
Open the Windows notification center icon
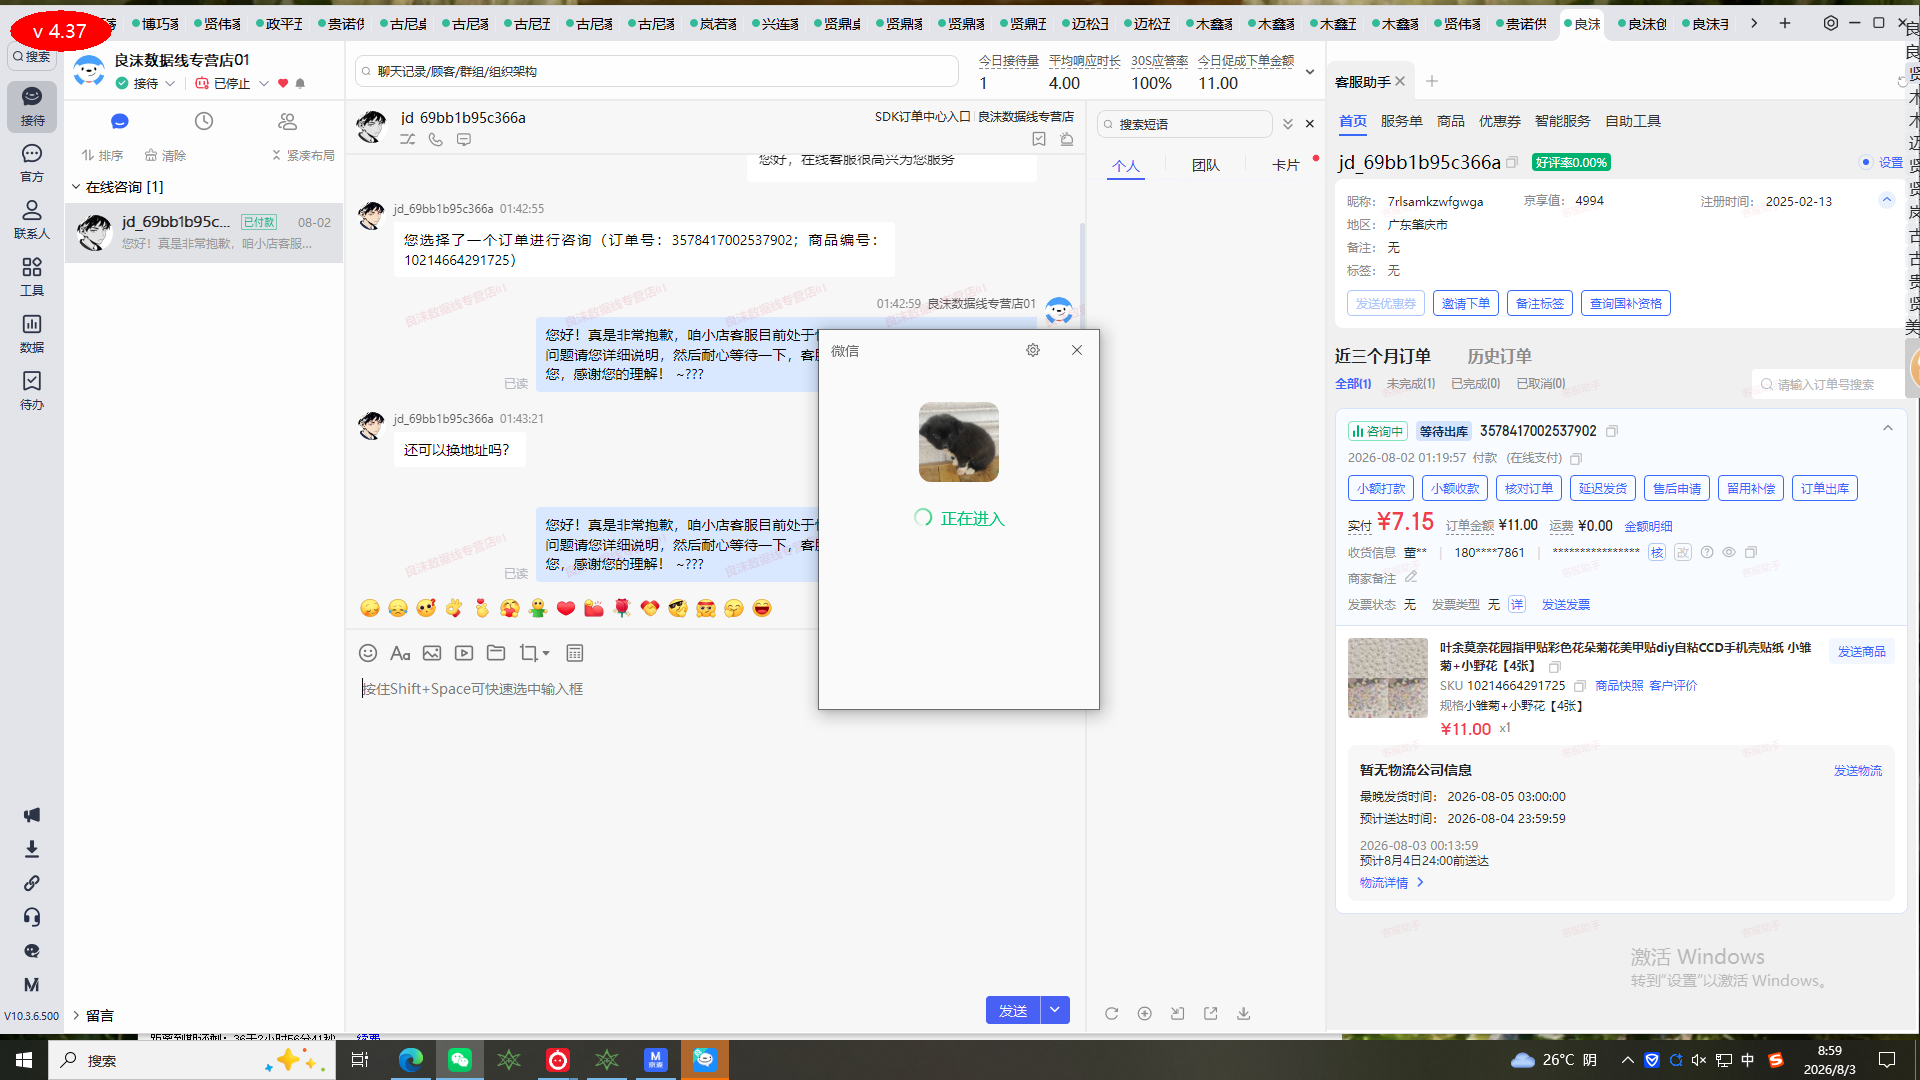coord(1887,1060)
